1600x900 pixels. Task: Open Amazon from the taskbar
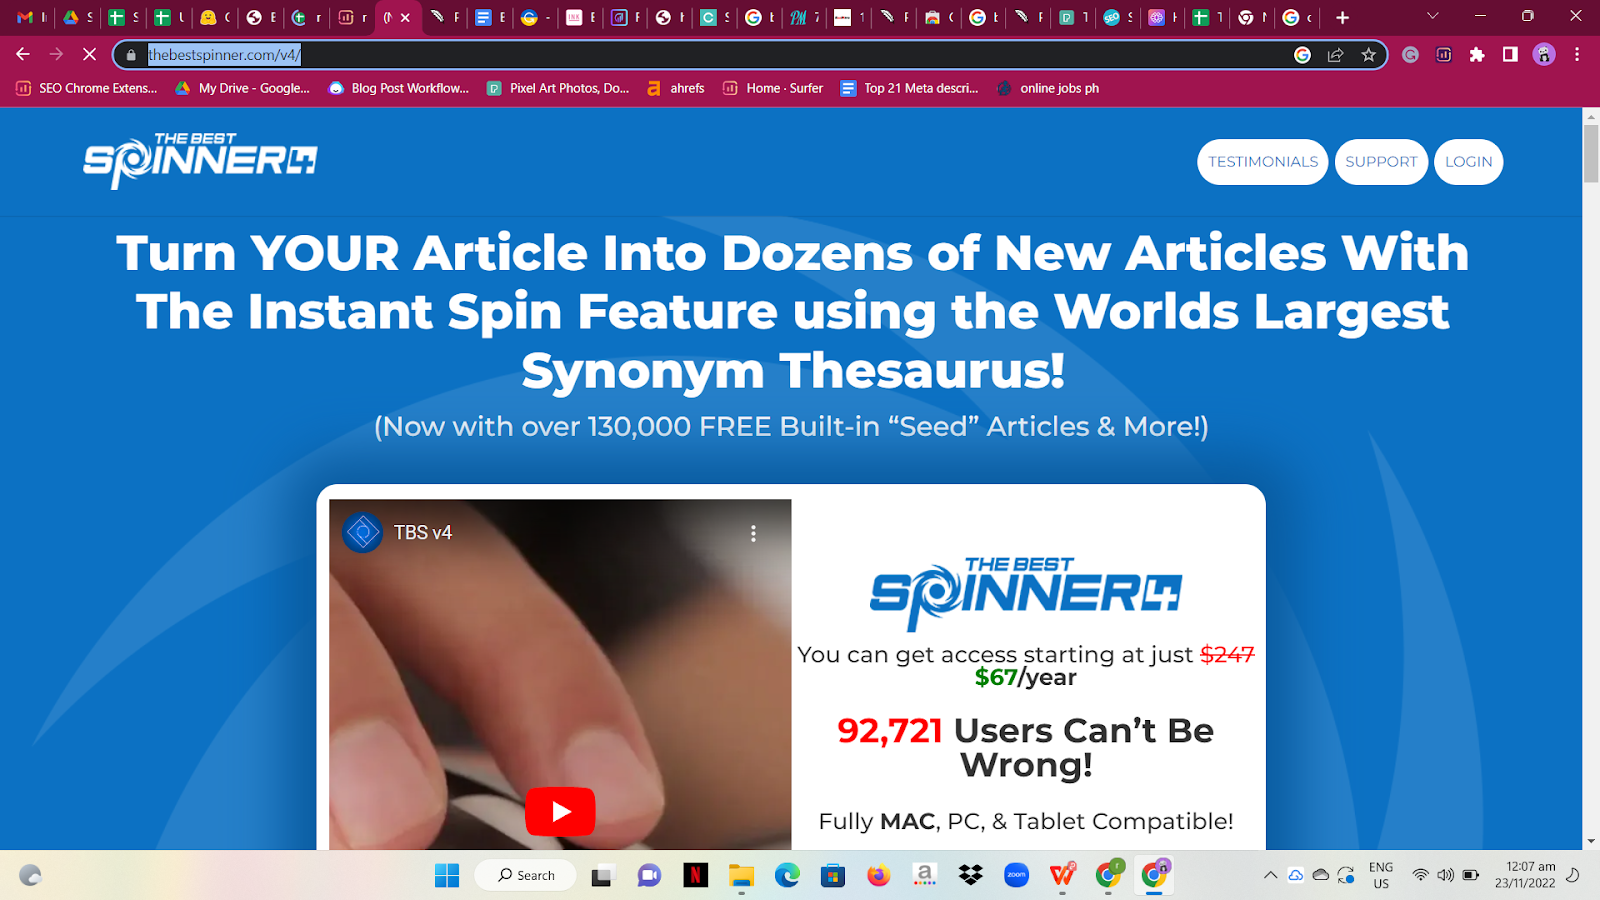click(925, 876)
